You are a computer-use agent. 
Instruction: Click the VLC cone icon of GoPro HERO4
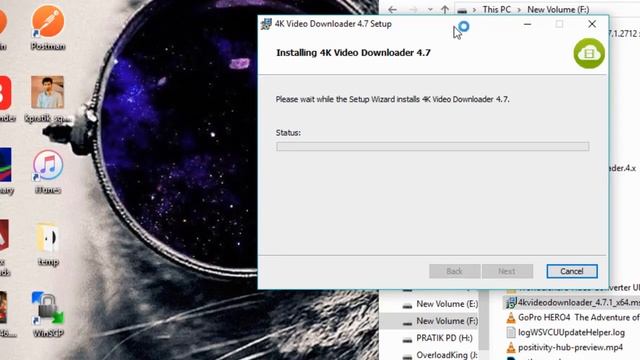[x=511, y=318]
